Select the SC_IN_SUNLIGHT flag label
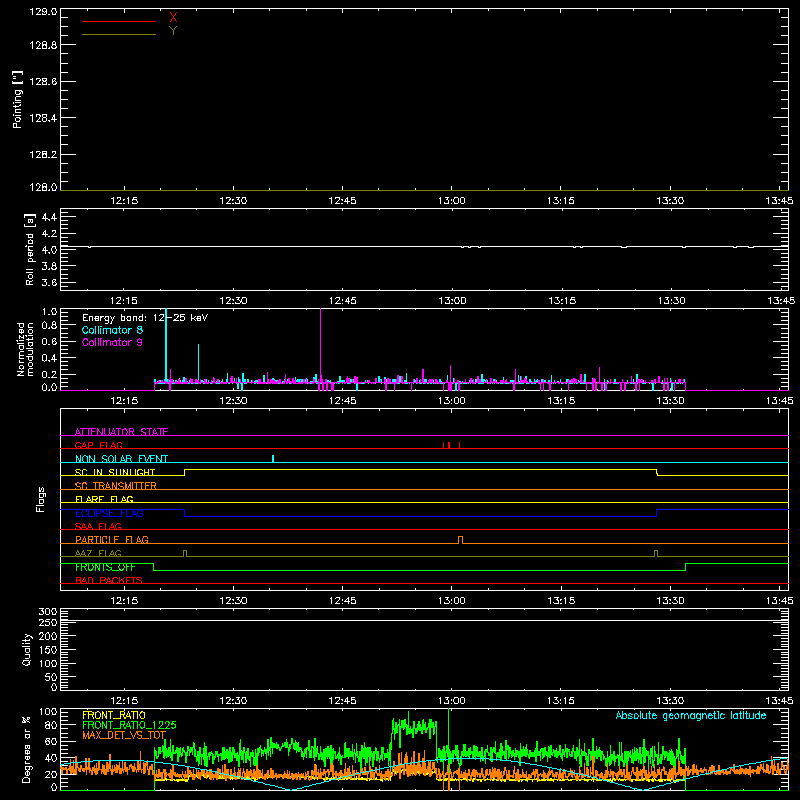Screen dimensions: 800x800 [x=115, y=472]
